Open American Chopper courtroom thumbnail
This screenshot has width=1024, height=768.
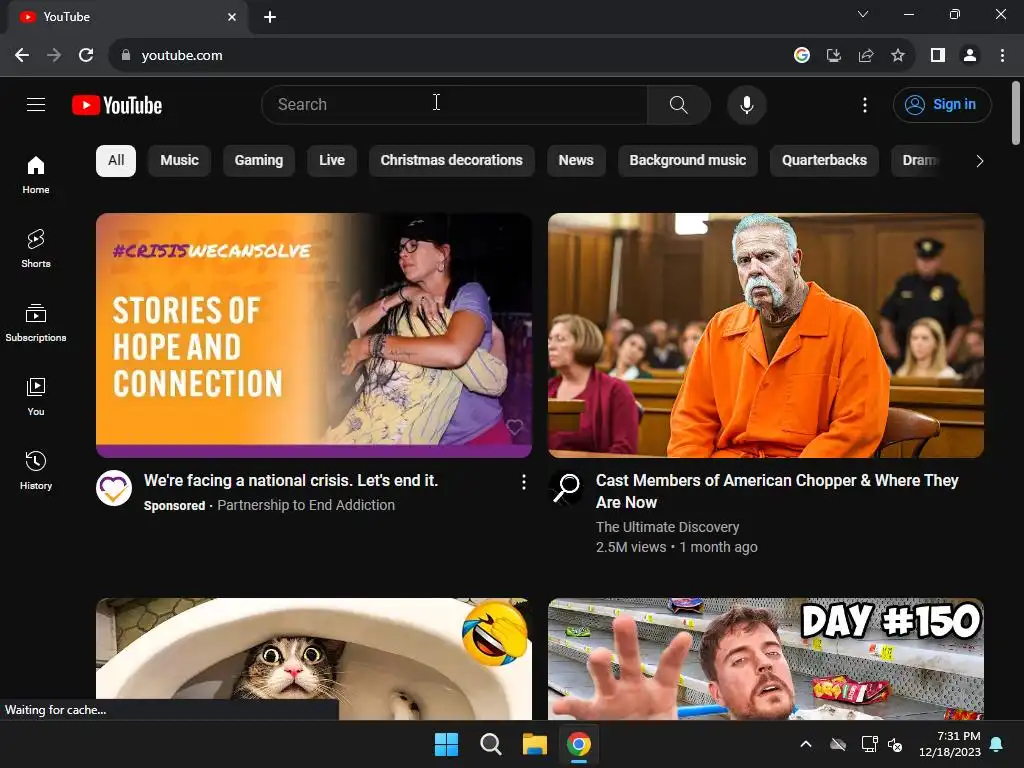(x=766, y=335)
